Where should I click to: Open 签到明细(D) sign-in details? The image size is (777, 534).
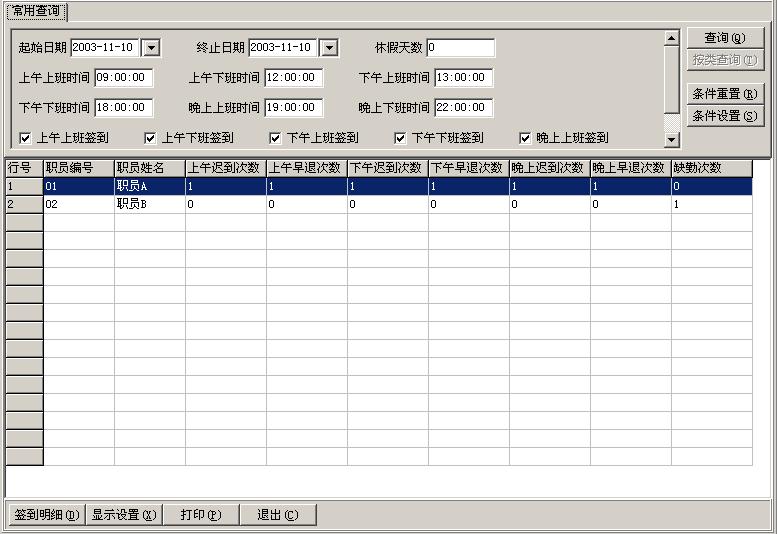[x=45, y=515]
